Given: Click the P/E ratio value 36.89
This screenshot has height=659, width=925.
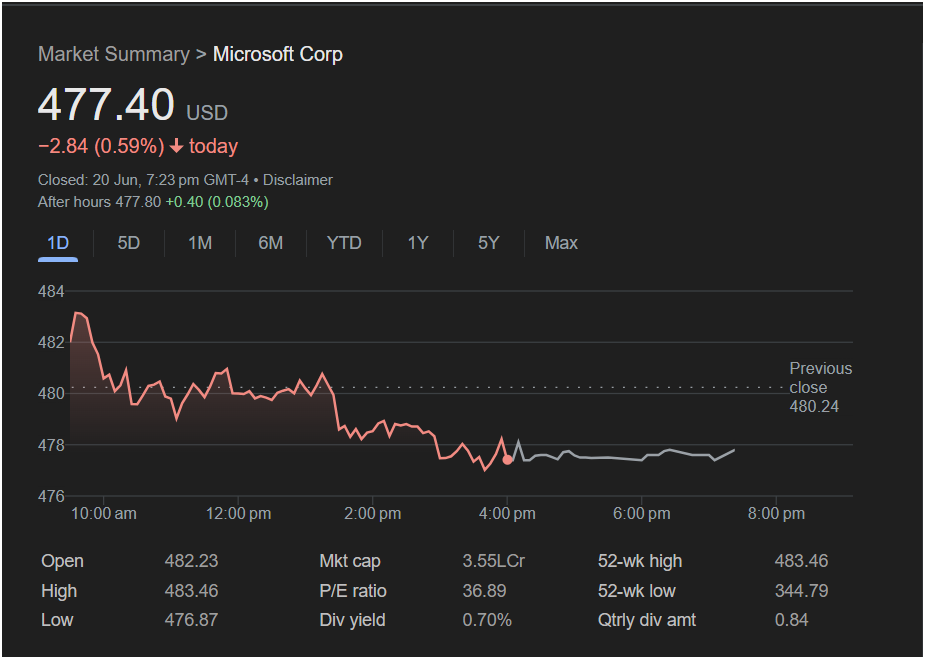Looking at the screenshot, I should pyautogui.click(x=484, y=591).
